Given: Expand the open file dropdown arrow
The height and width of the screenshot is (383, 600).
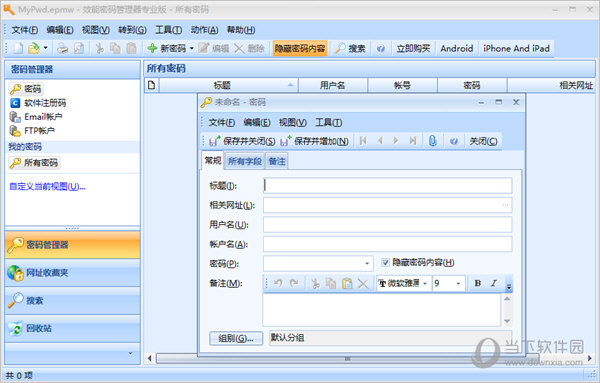Looking at the screenshot, I should pos(46,48).
